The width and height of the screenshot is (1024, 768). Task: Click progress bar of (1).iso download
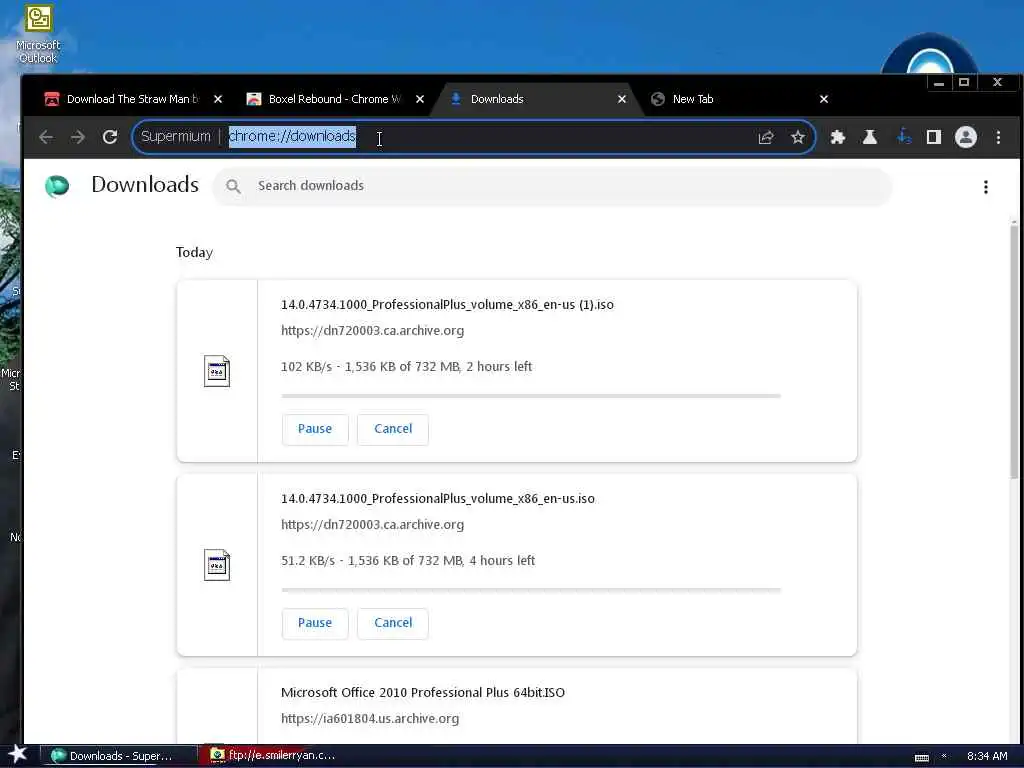[x=531, y=396]
